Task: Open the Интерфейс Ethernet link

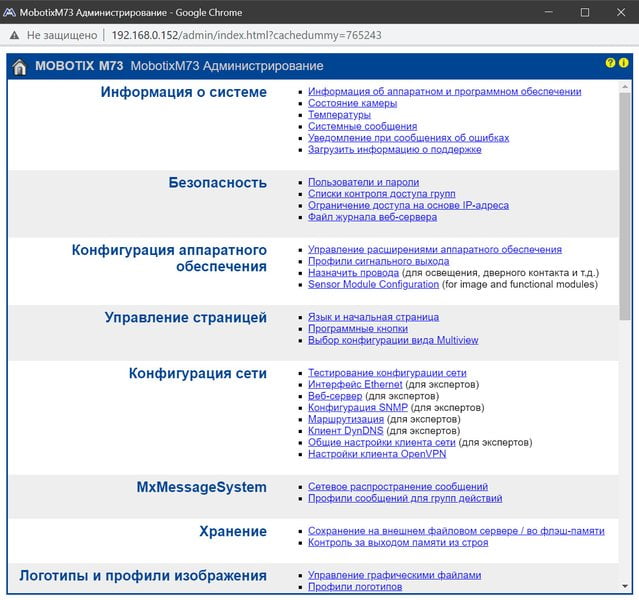Action: (x=355, y=384)
